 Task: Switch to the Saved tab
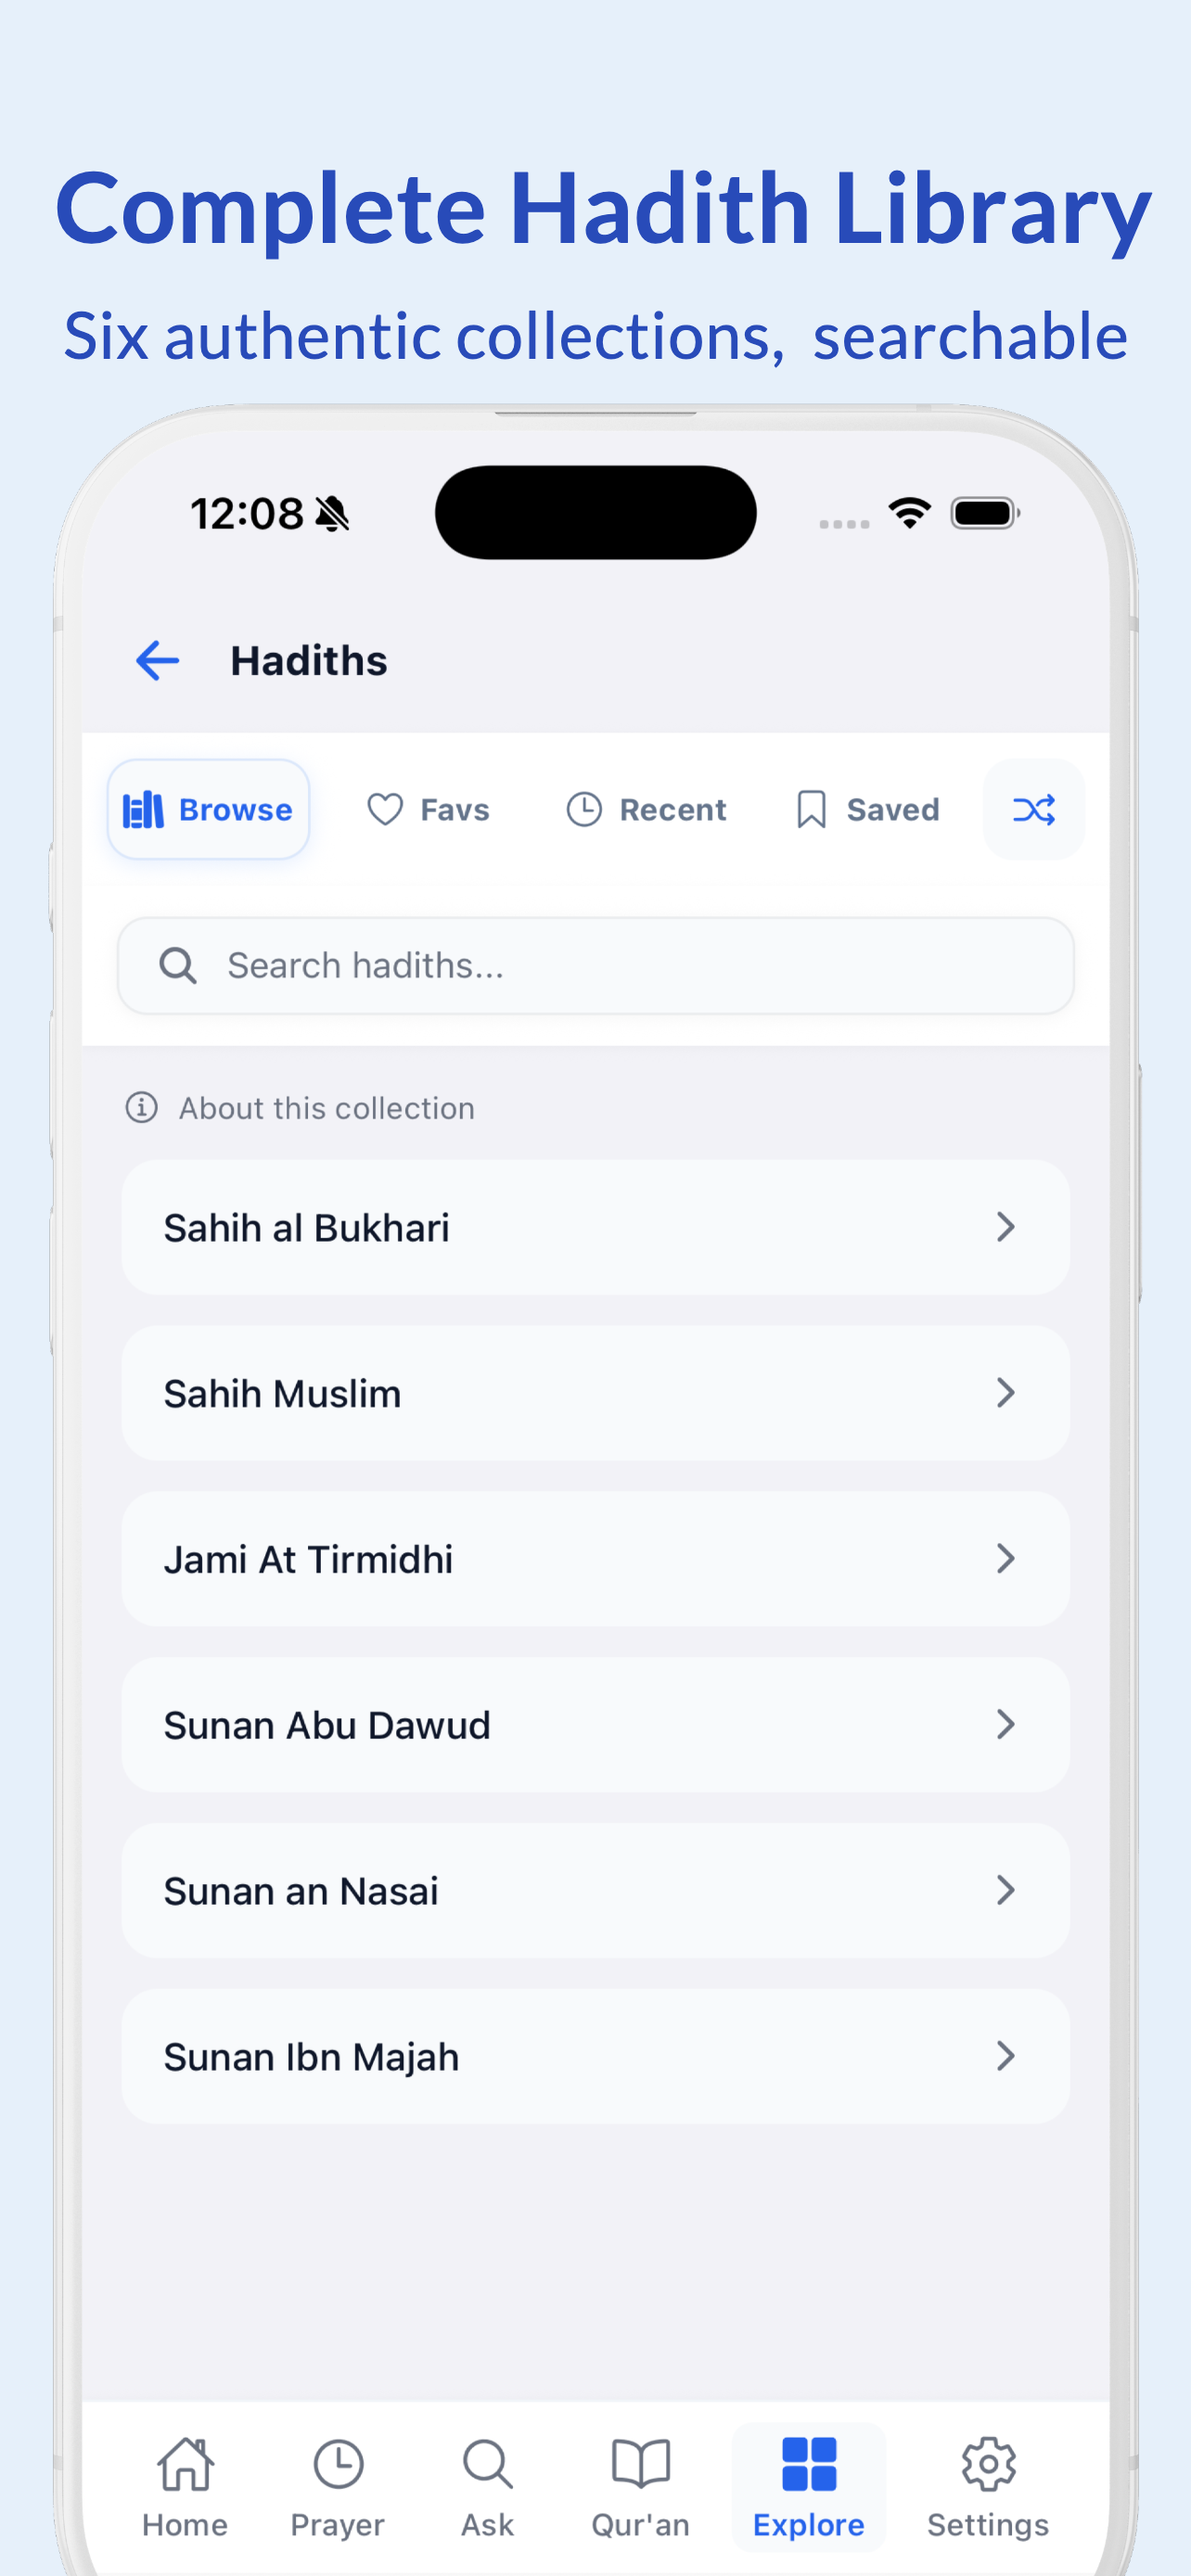click(x=867, y=809)
